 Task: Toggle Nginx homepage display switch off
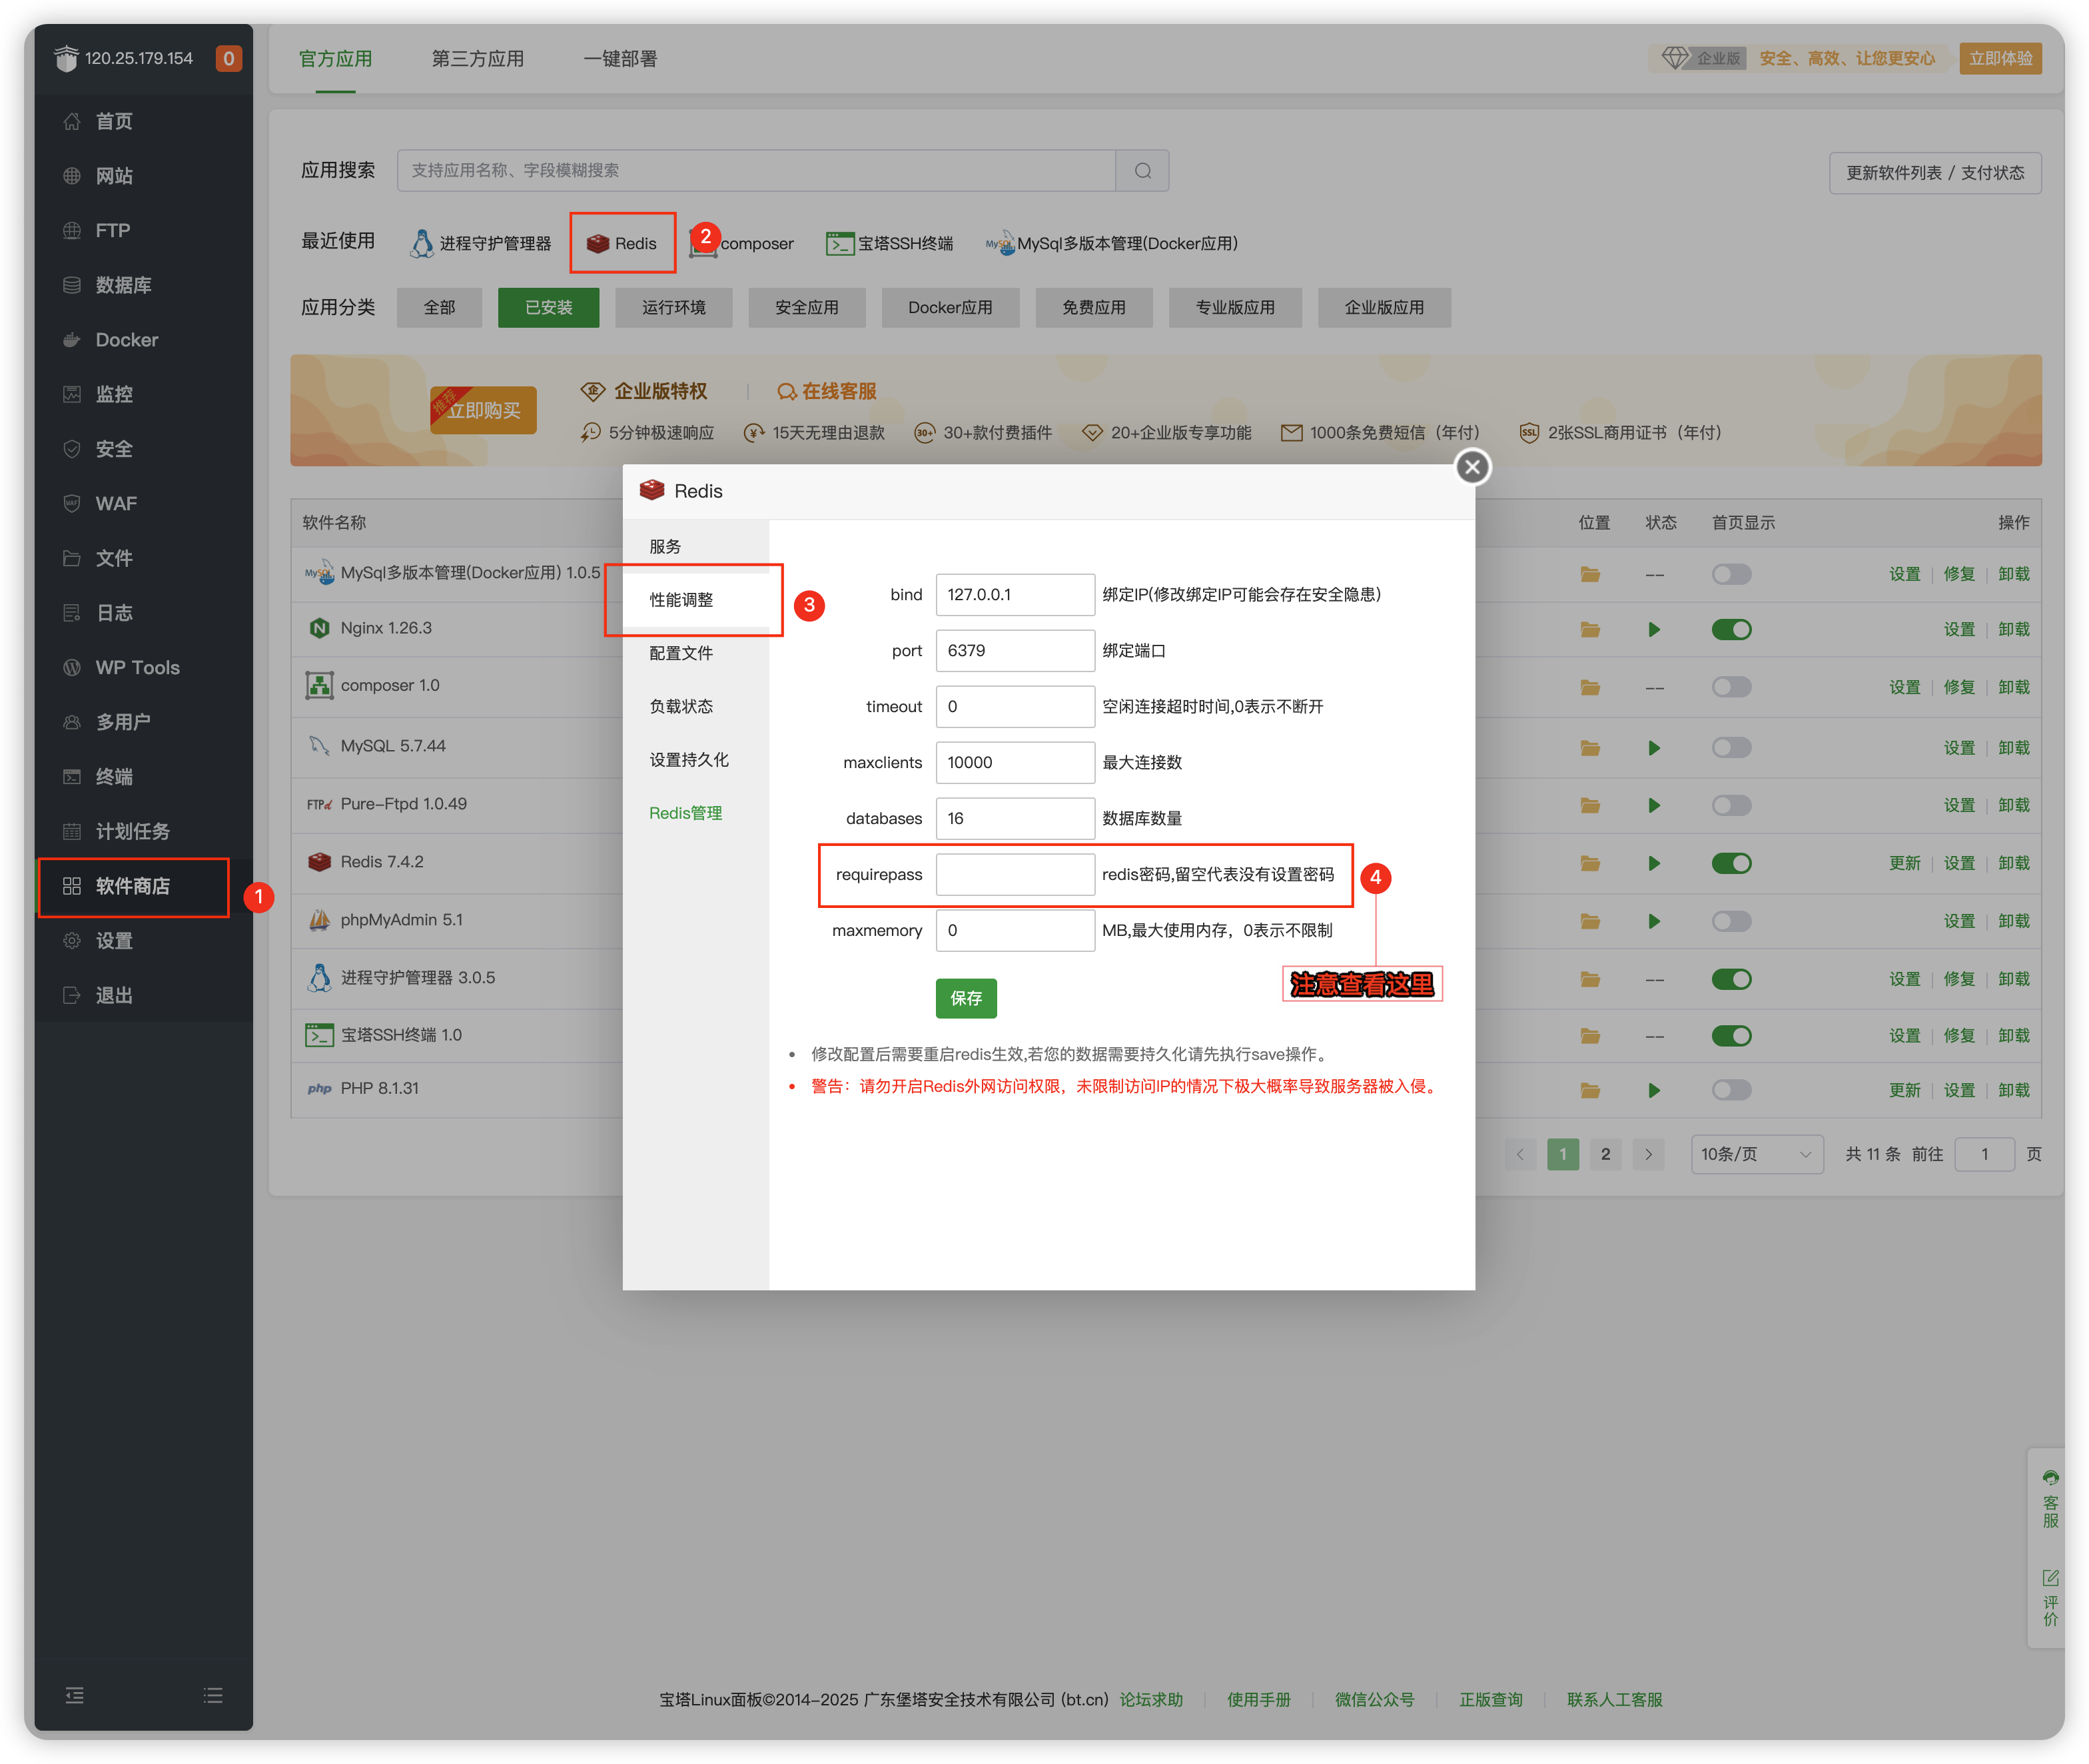[1731, 630]
